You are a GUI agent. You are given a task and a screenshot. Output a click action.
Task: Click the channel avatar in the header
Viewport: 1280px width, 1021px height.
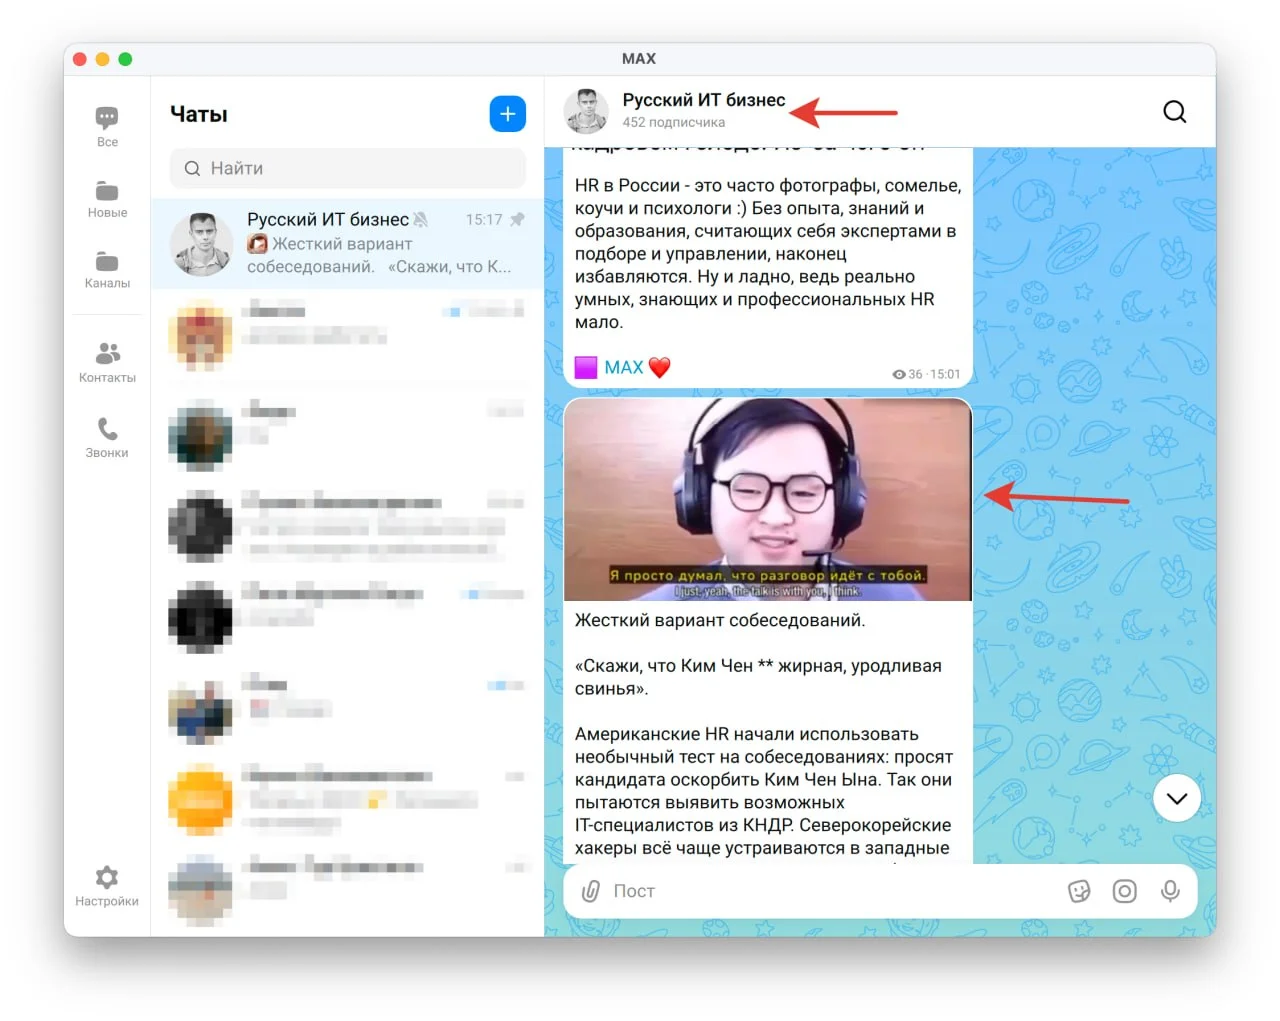coord(586,111)
